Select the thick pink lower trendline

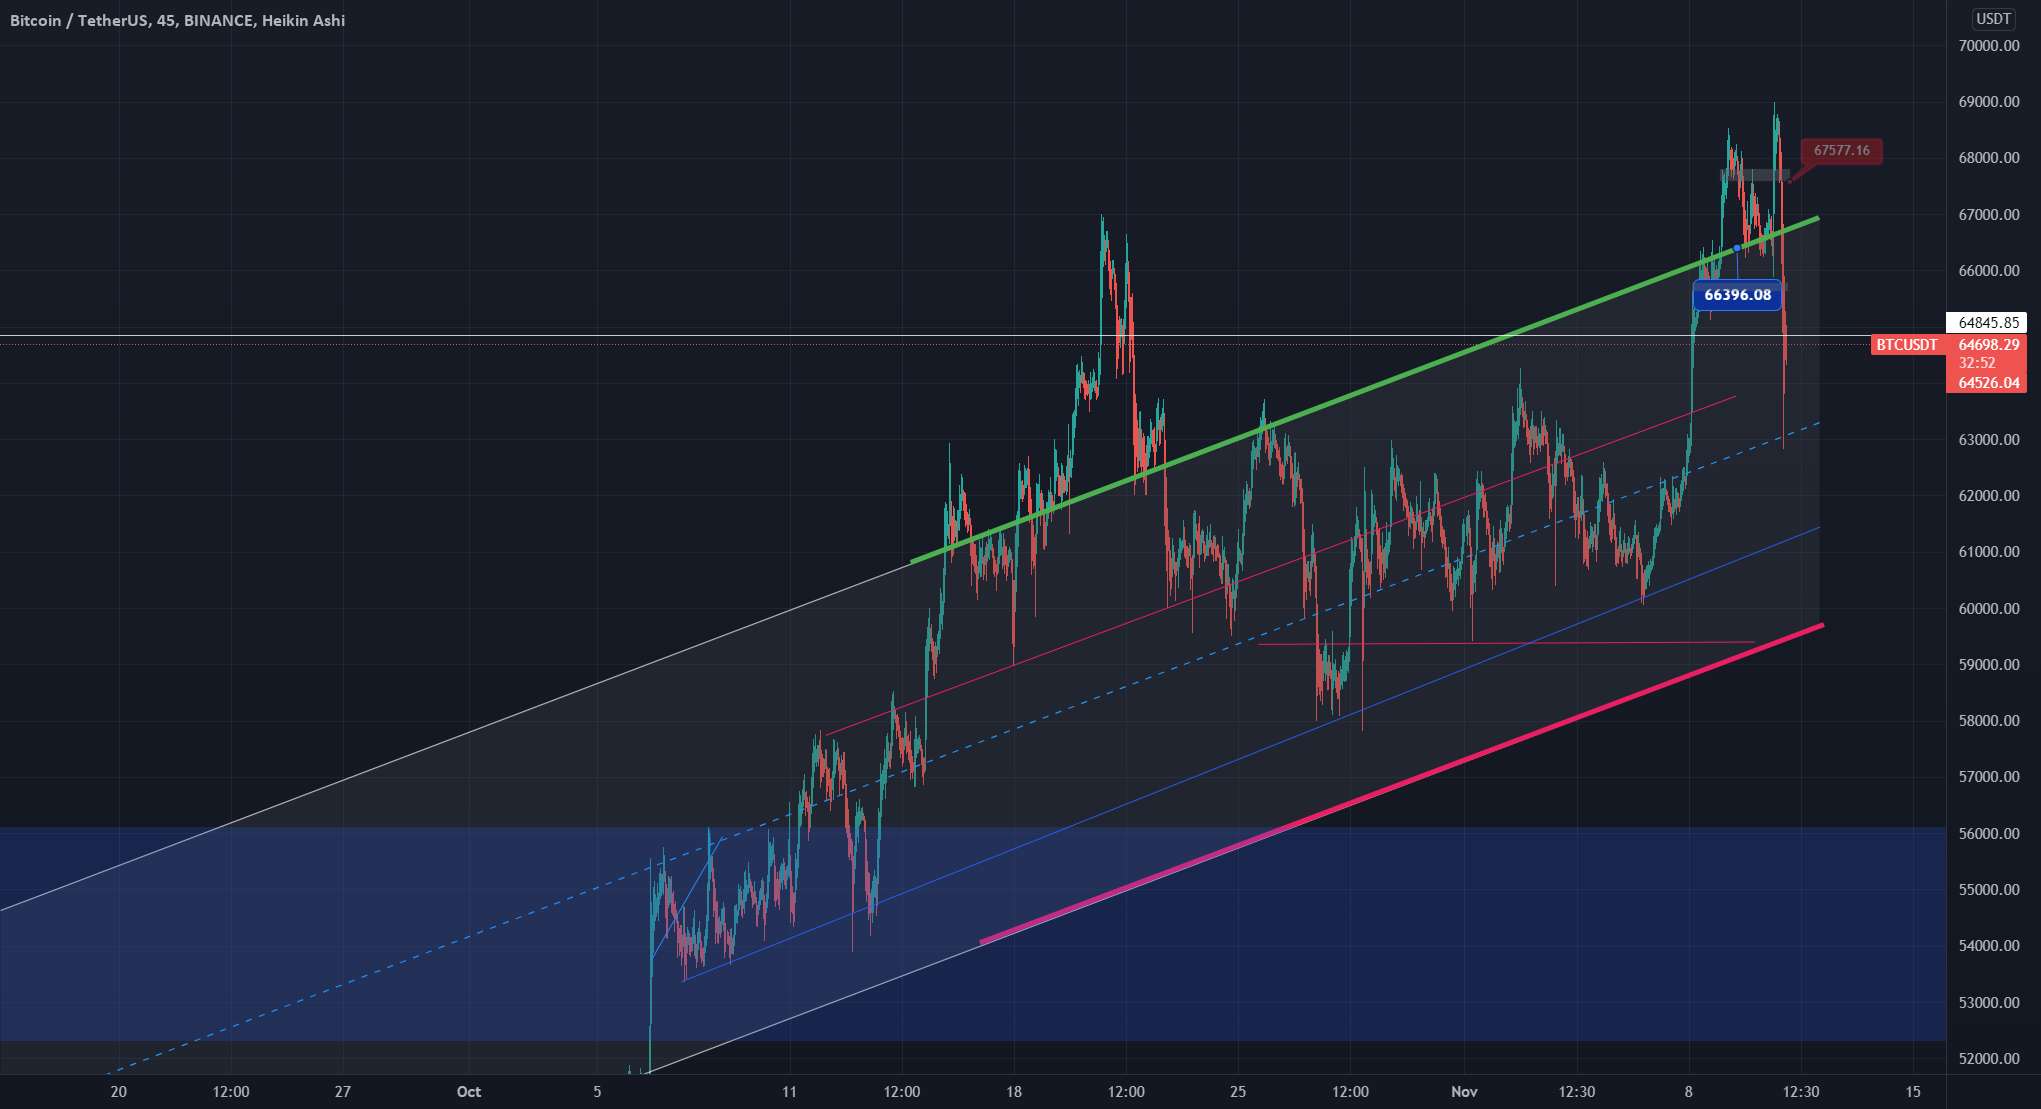pyautogui.click(x=1400, y=783)
